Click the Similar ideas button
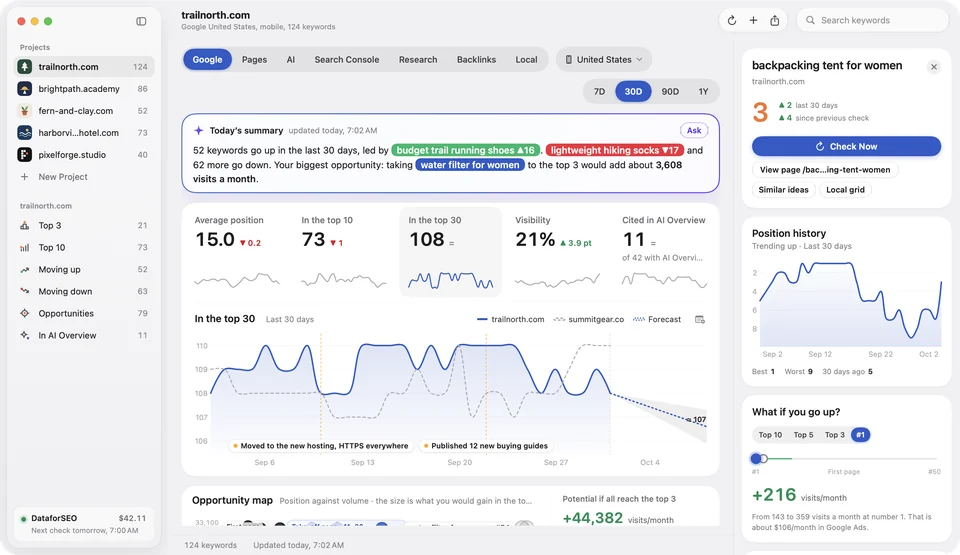The image size is (960, 555). tap(783, 190)
